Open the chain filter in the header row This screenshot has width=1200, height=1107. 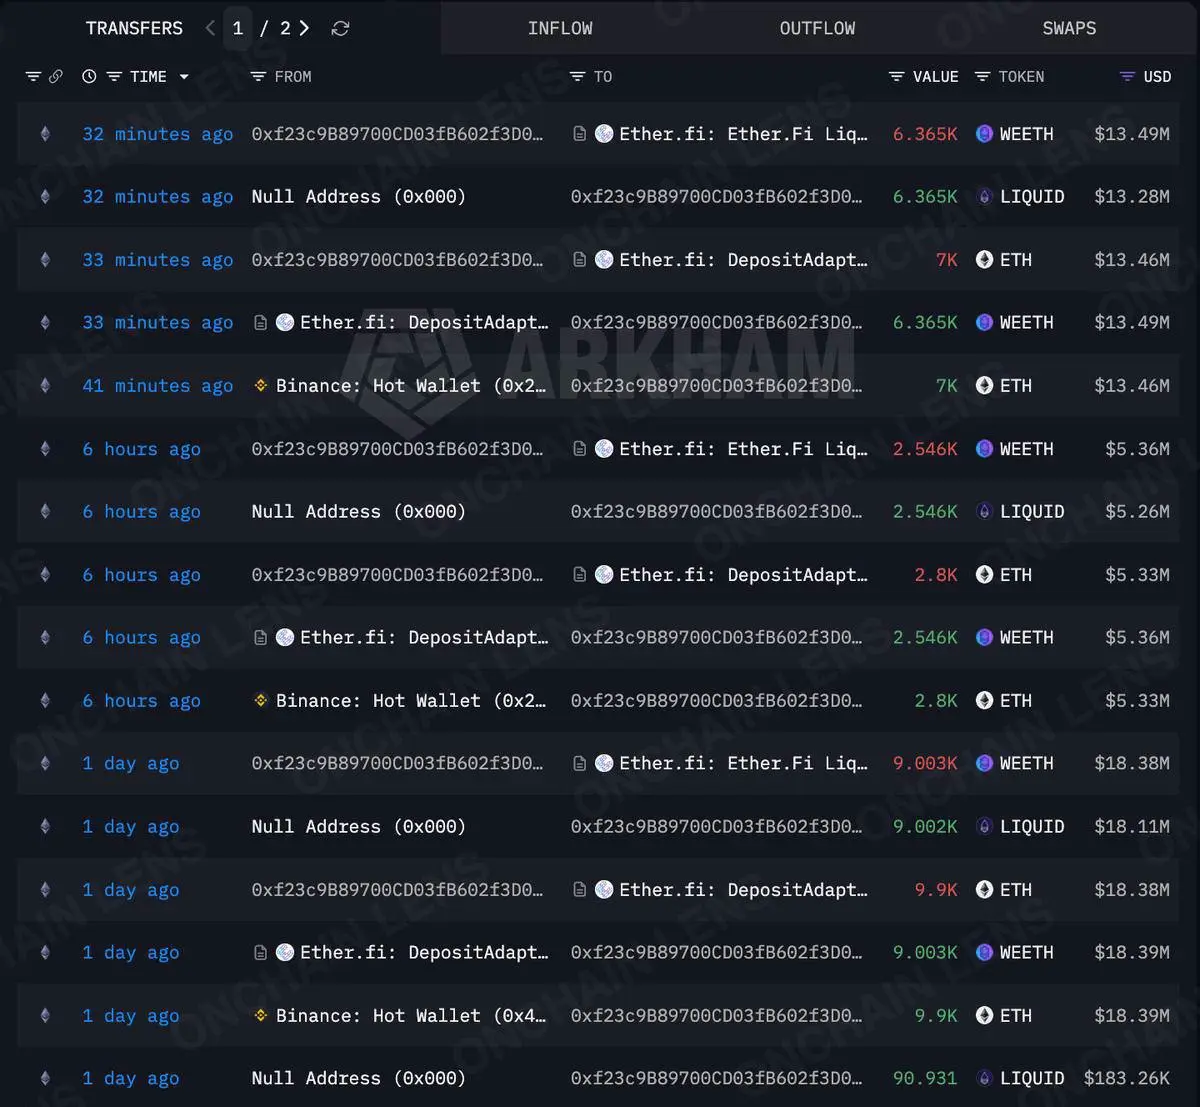[33, 77]
